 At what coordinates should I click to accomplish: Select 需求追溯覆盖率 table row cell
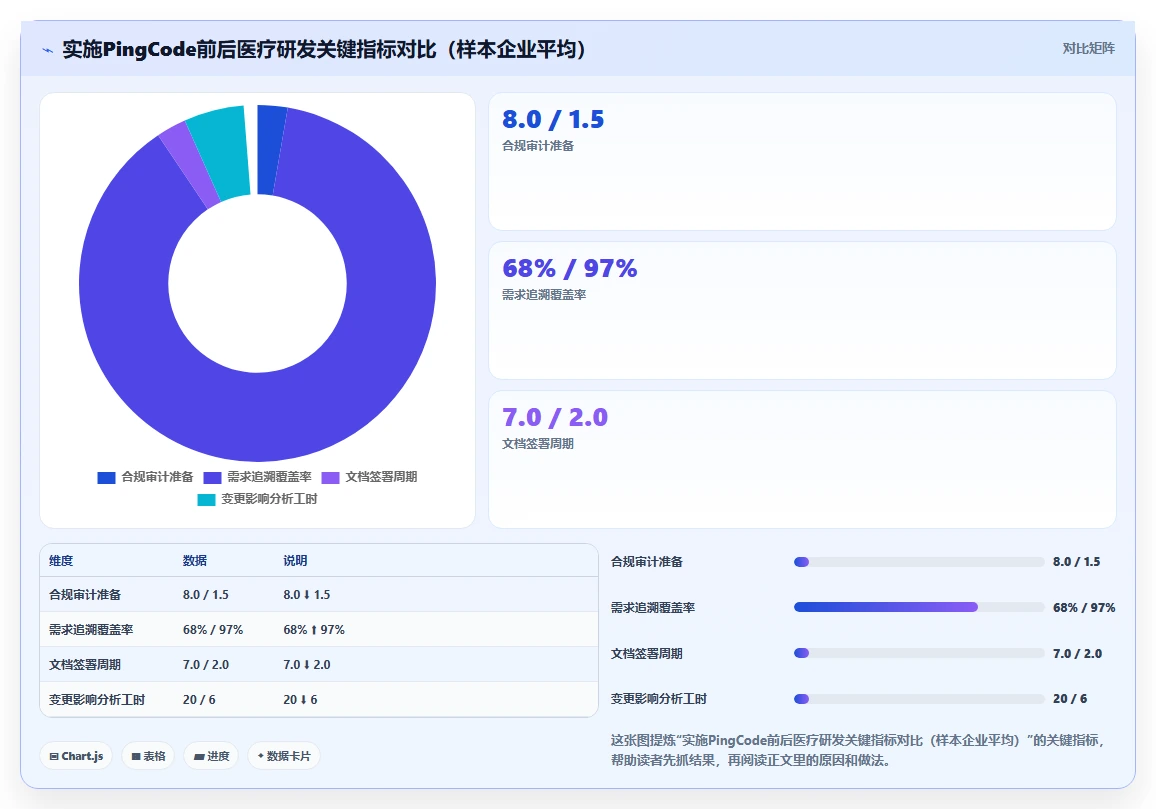91,630
